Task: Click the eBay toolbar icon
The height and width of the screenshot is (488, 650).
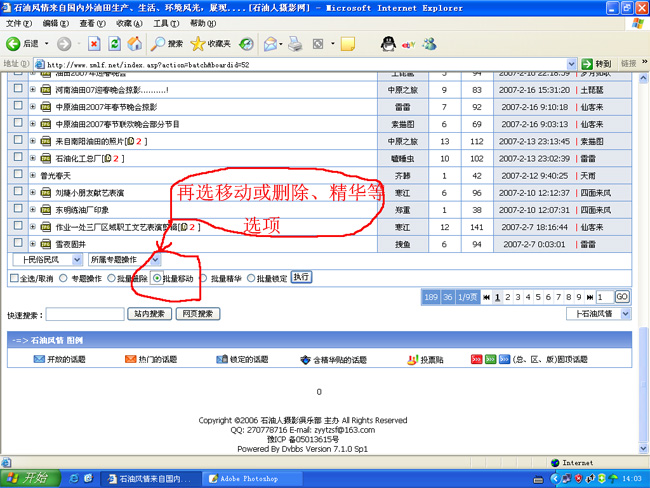Action: [408, 44]
